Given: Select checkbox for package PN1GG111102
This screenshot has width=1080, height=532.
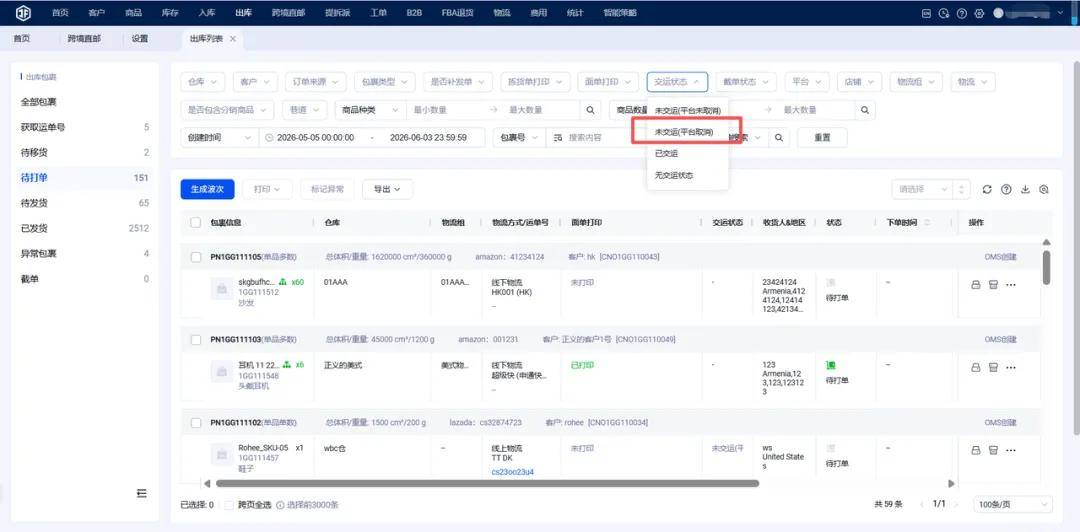Looking at the screenshot, I should (196, 422).
